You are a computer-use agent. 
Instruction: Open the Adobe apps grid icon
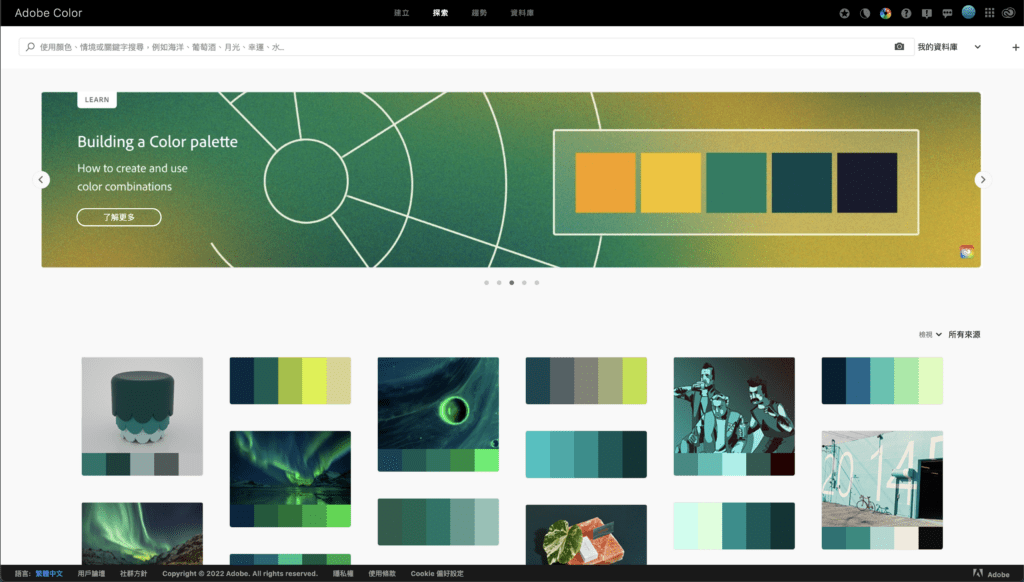[989, 13]
